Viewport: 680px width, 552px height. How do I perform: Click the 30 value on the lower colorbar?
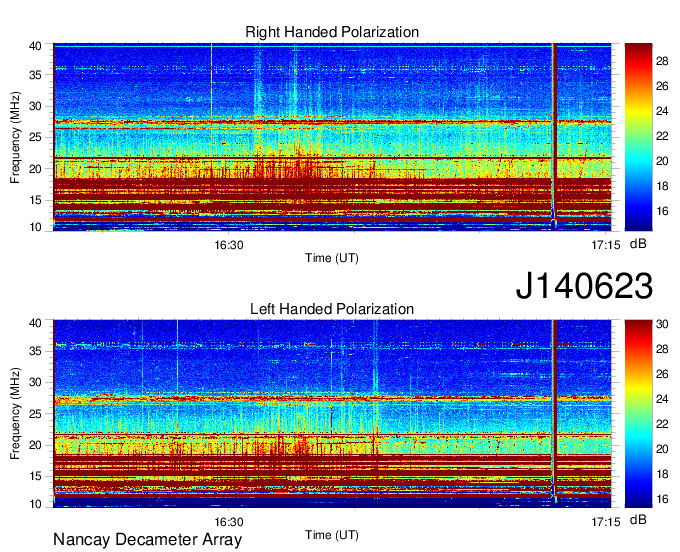[x=662, y=324]
